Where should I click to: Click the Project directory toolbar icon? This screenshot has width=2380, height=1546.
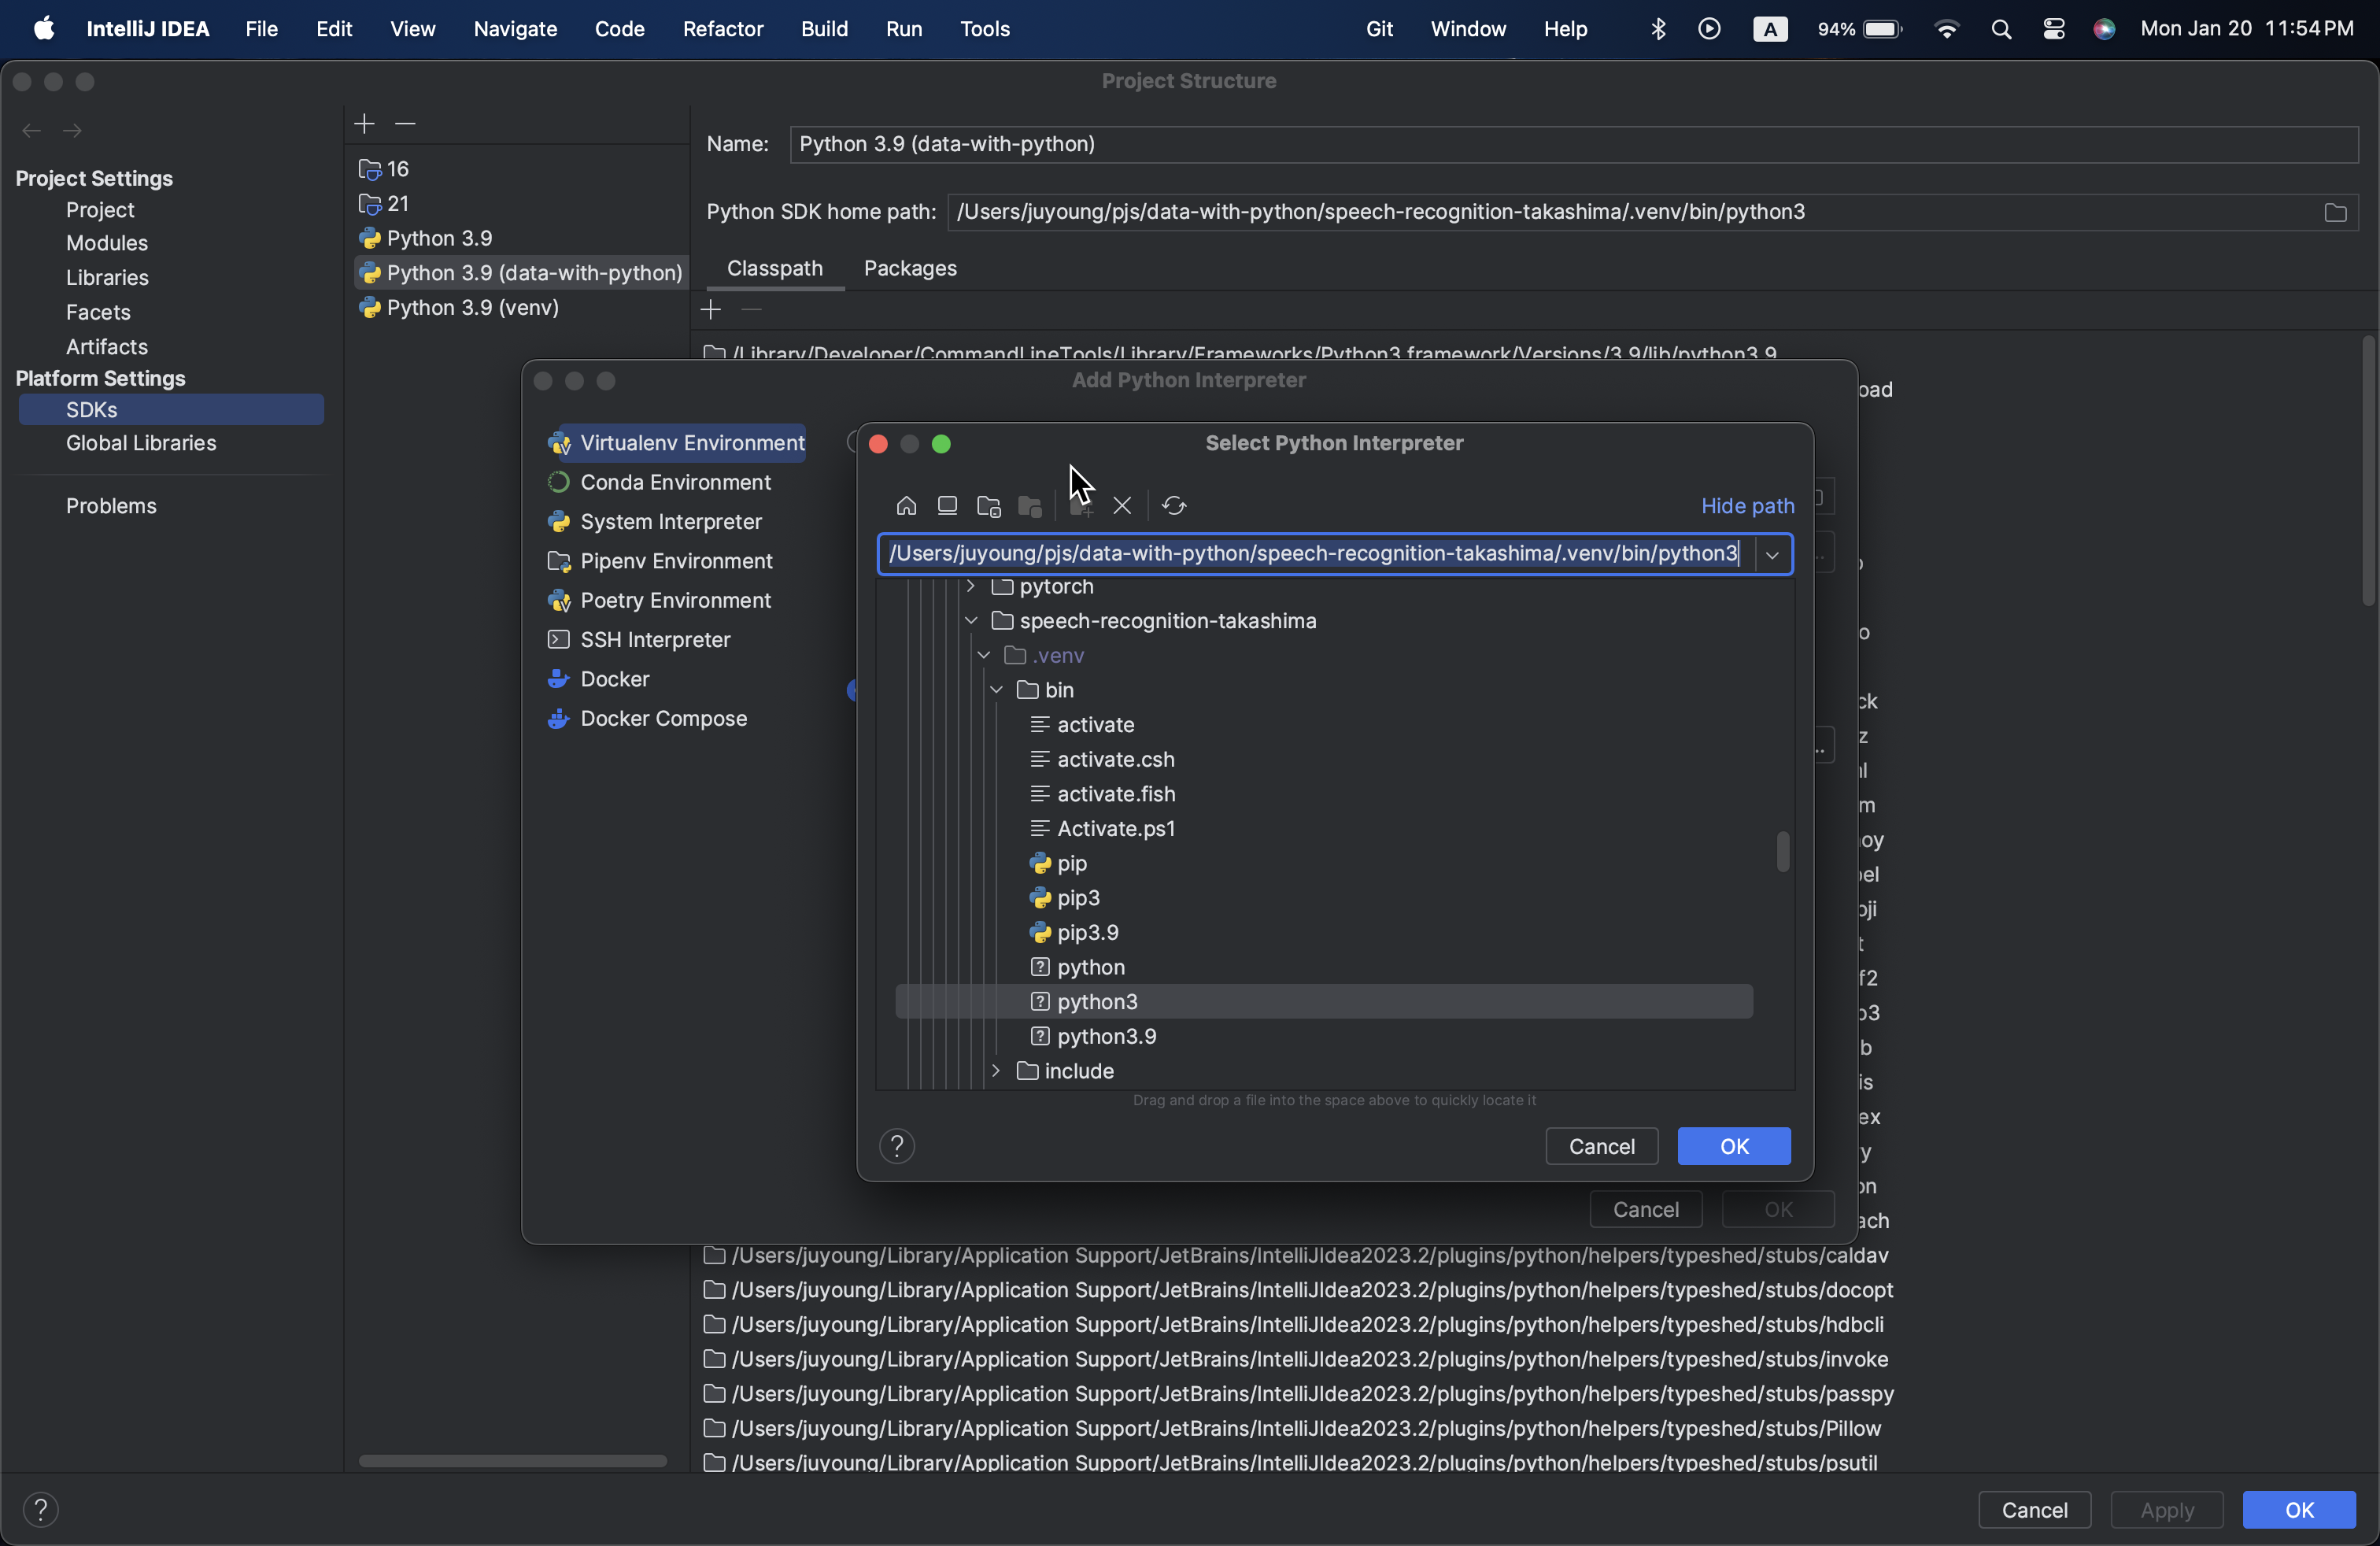[989, 506]
